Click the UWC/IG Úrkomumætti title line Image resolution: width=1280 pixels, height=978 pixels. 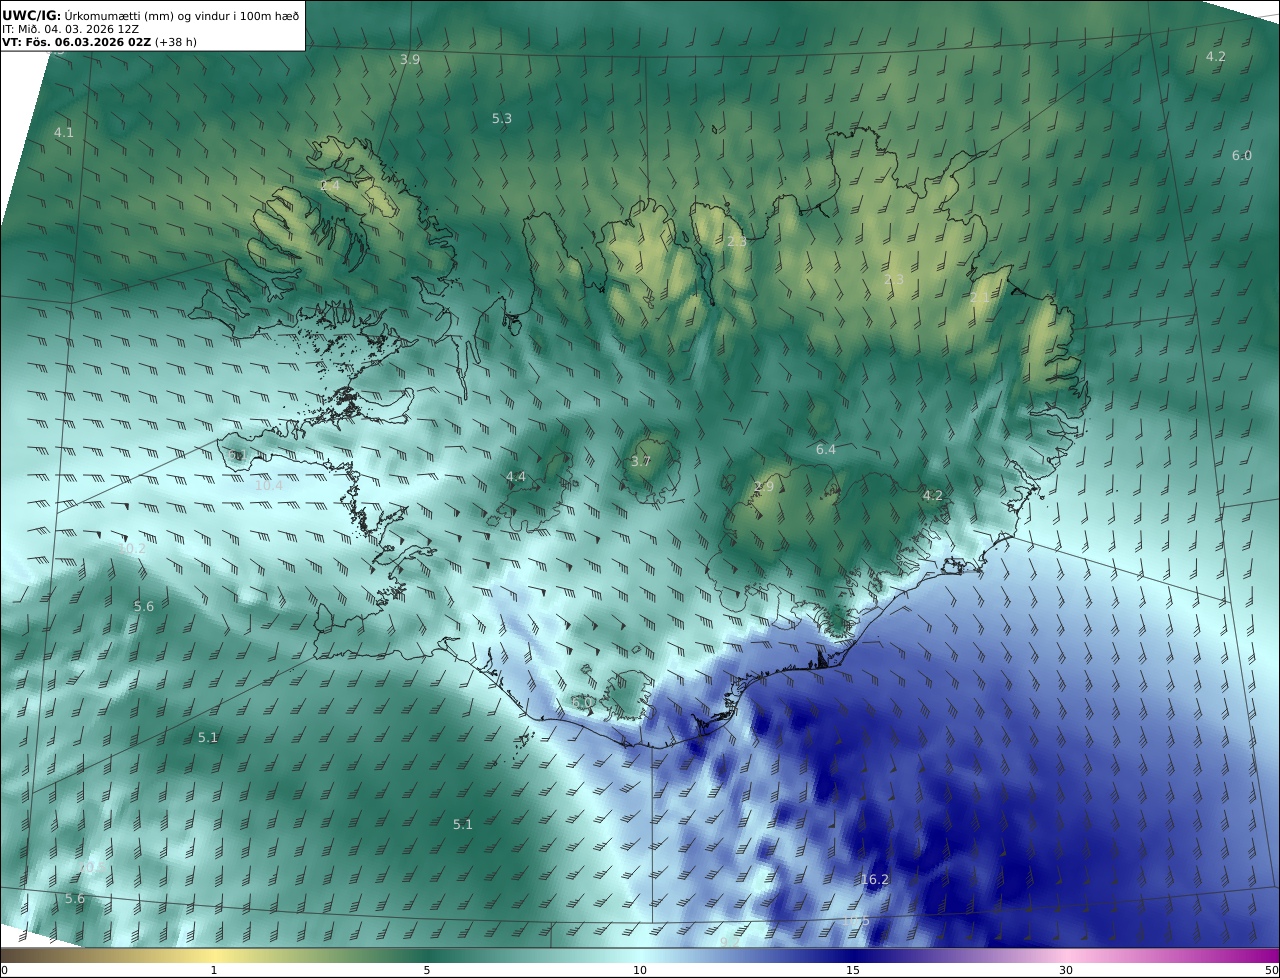click(150, 15)
